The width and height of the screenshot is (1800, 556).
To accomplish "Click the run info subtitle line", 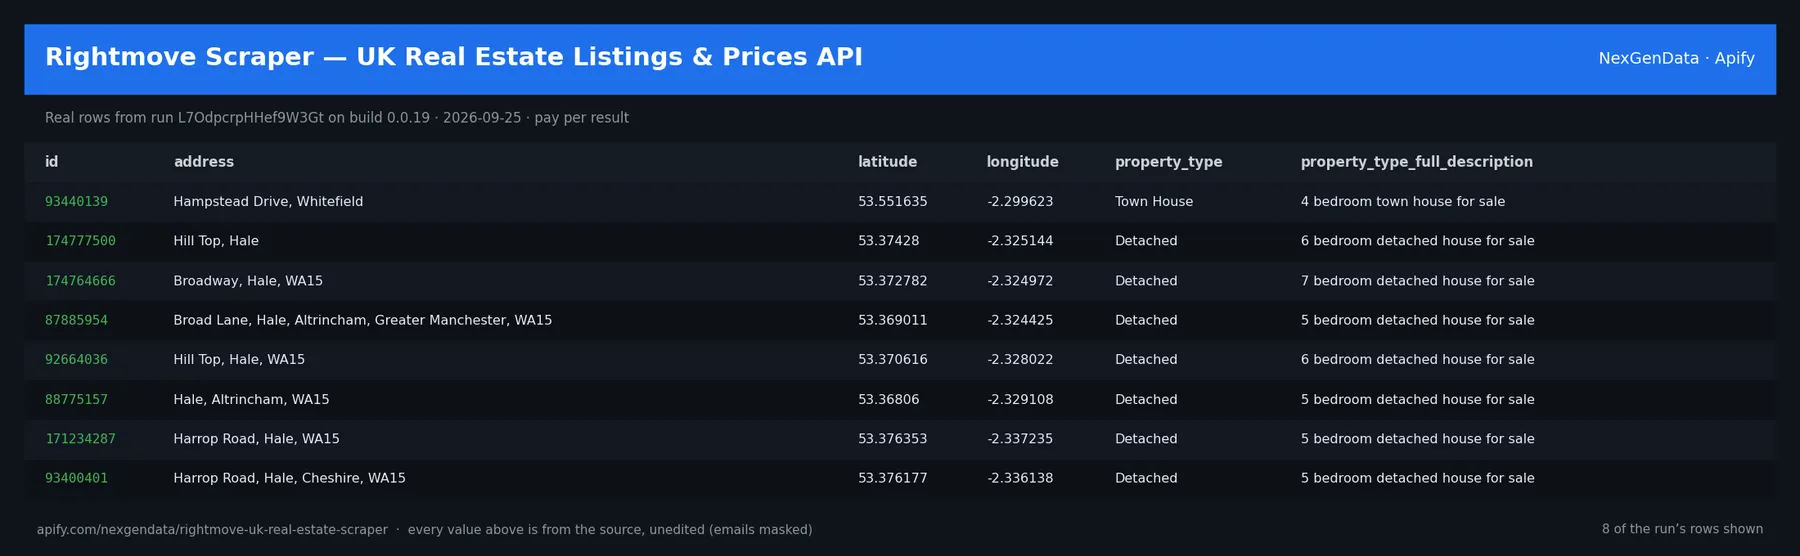I will 337,118.
